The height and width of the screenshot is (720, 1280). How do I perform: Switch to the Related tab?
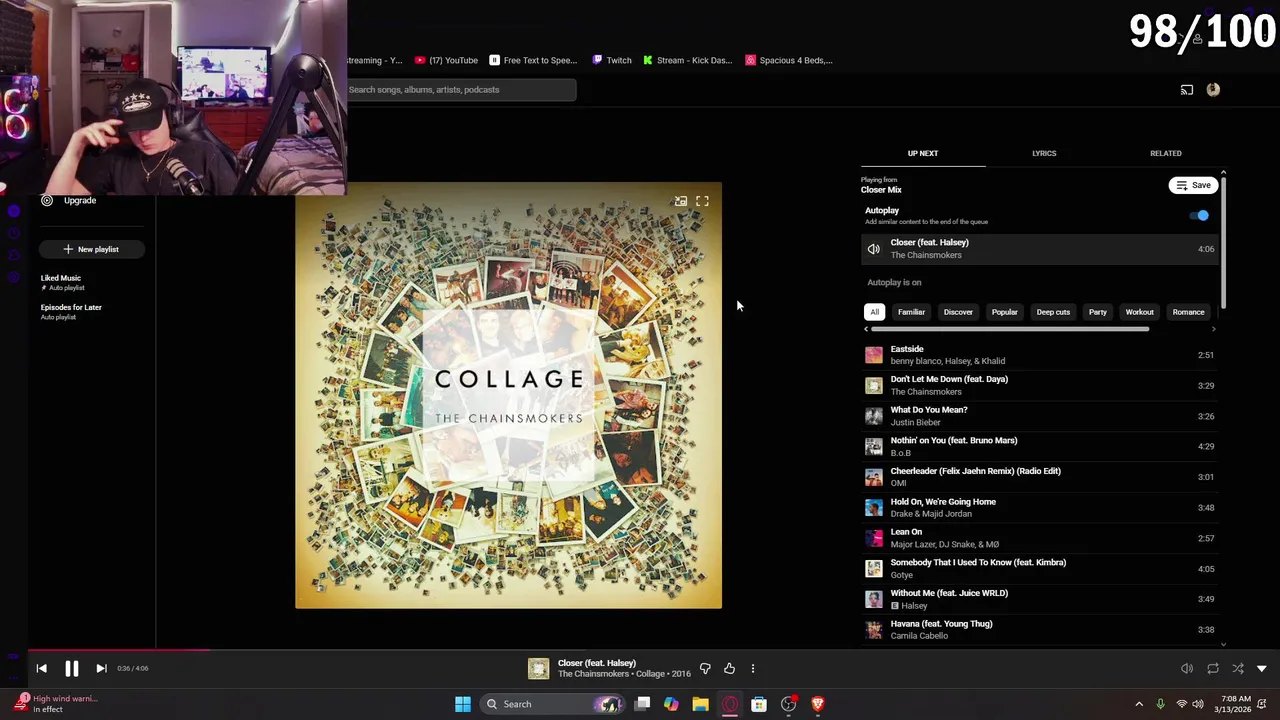tap(1165, 153)
